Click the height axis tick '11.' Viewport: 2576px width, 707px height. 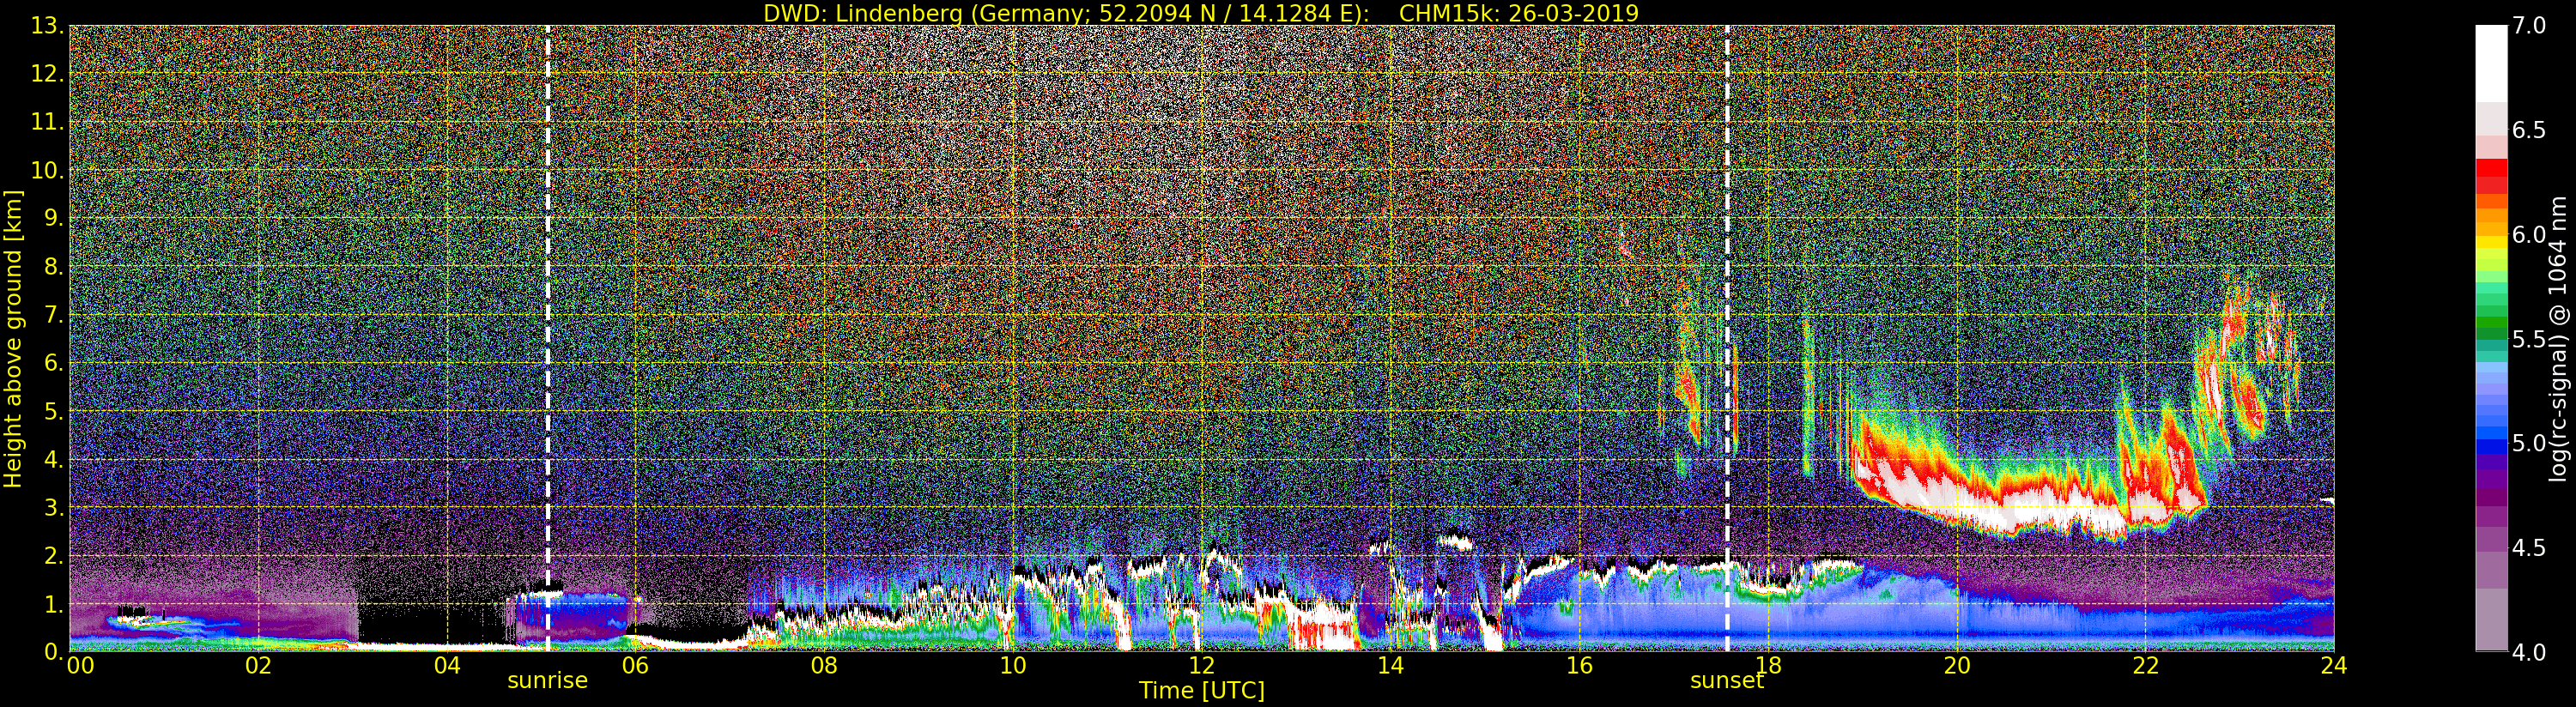(47, 122)
